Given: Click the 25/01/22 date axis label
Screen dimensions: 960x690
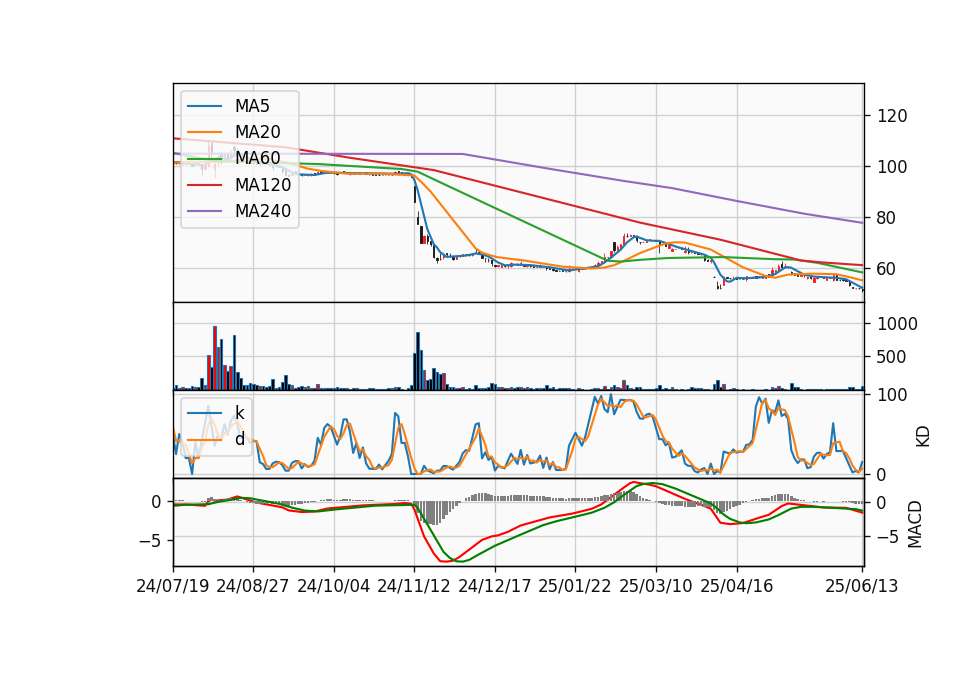Looking at the screenshot, I should [x=575, y=586].
